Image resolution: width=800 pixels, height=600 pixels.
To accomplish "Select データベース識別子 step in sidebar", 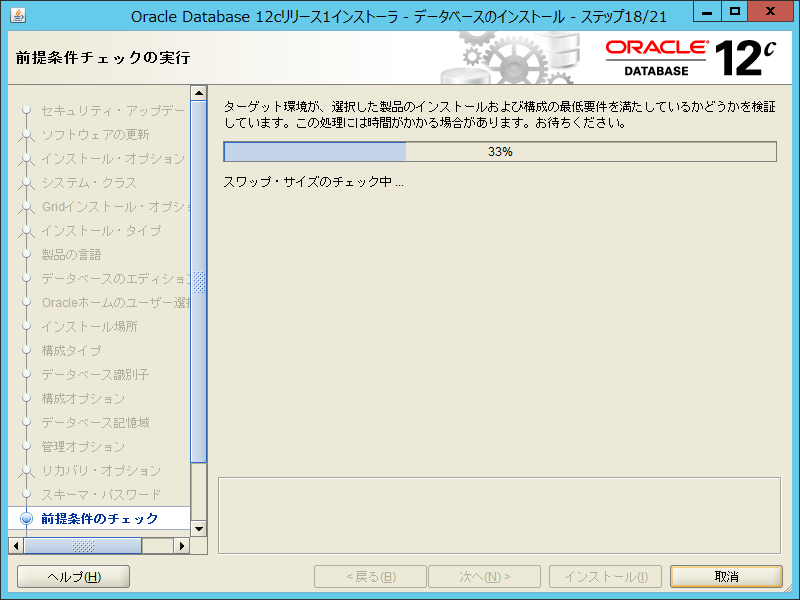I will [95, 375].
